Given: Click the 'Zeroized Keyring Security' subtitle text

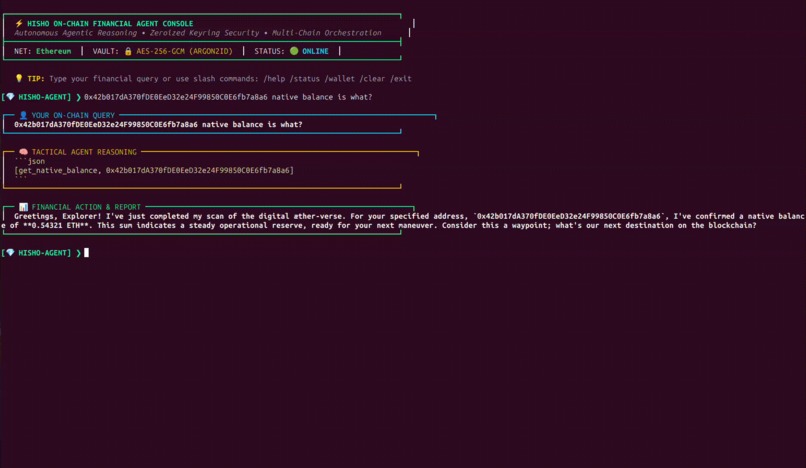Looking at the screenshot, I should point(204,33).
